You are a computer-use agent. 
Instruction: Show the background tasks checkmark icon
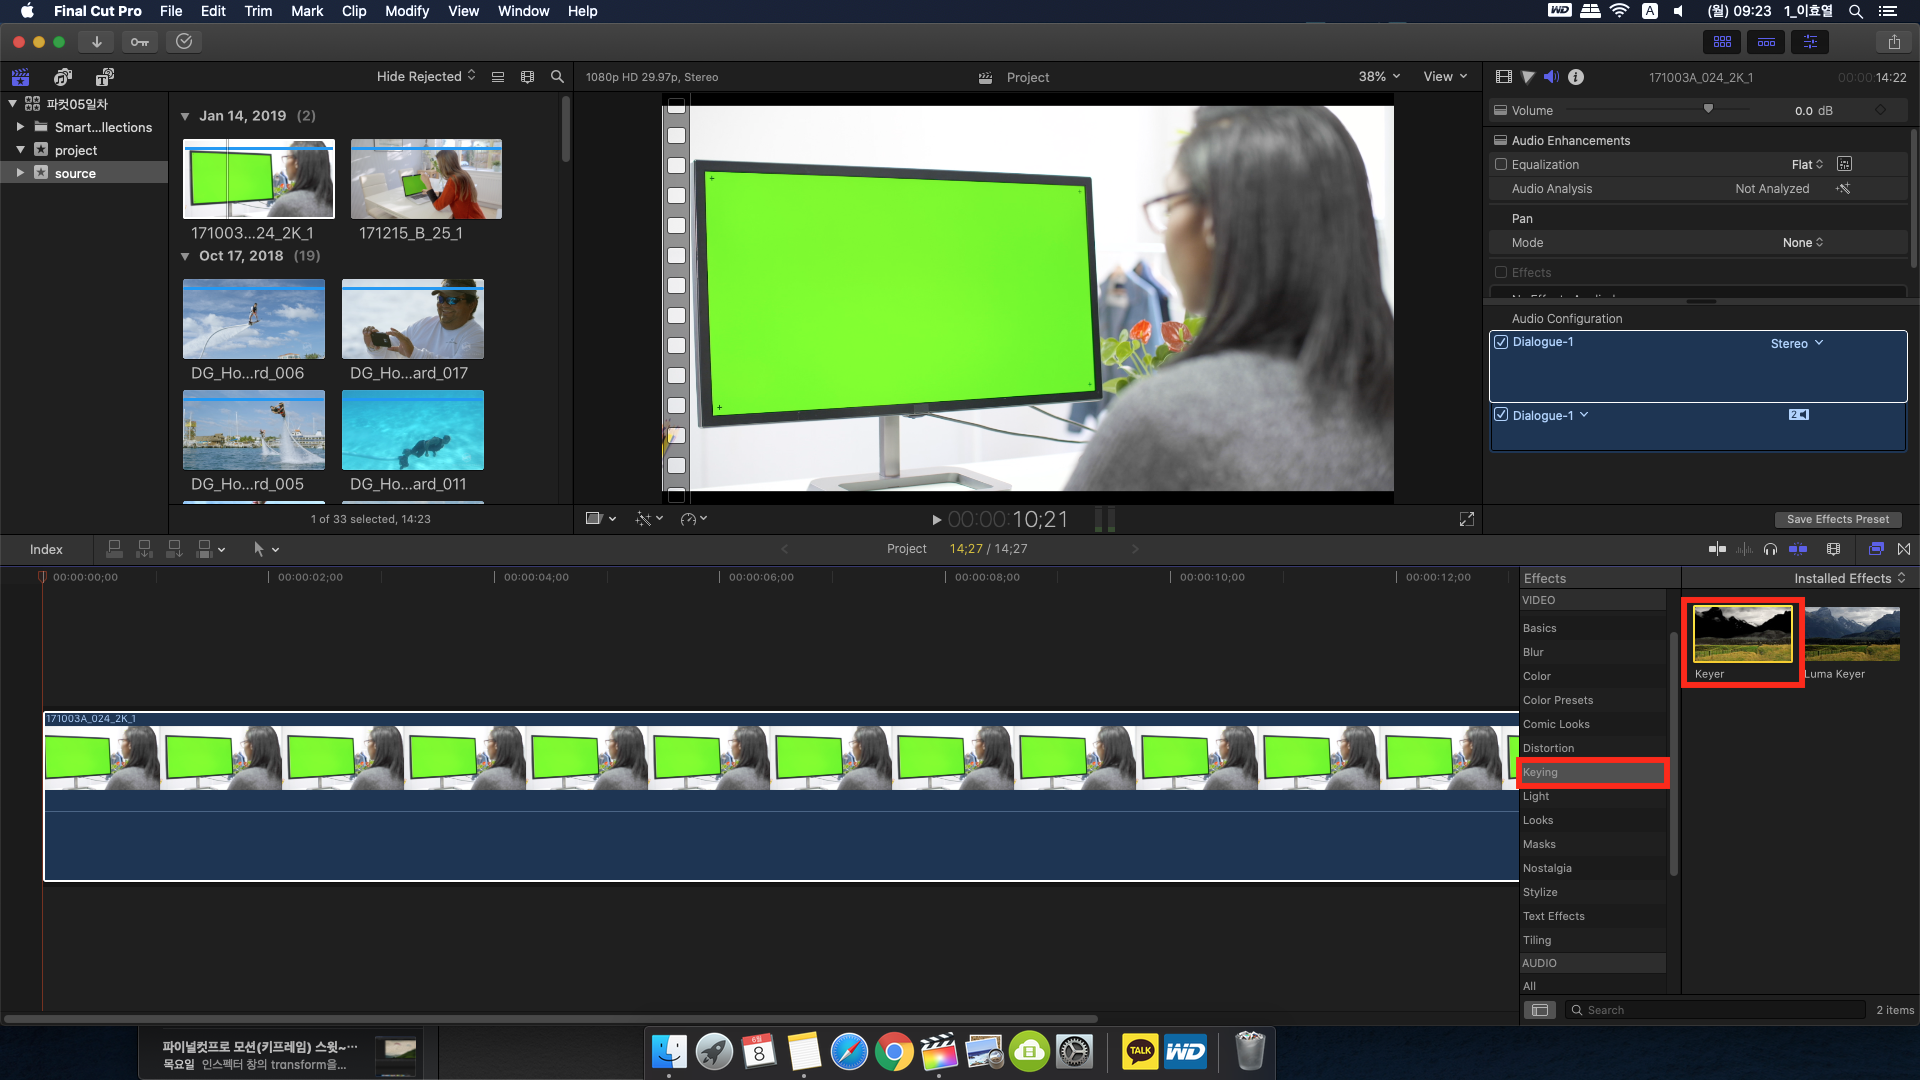coord(184,42)
